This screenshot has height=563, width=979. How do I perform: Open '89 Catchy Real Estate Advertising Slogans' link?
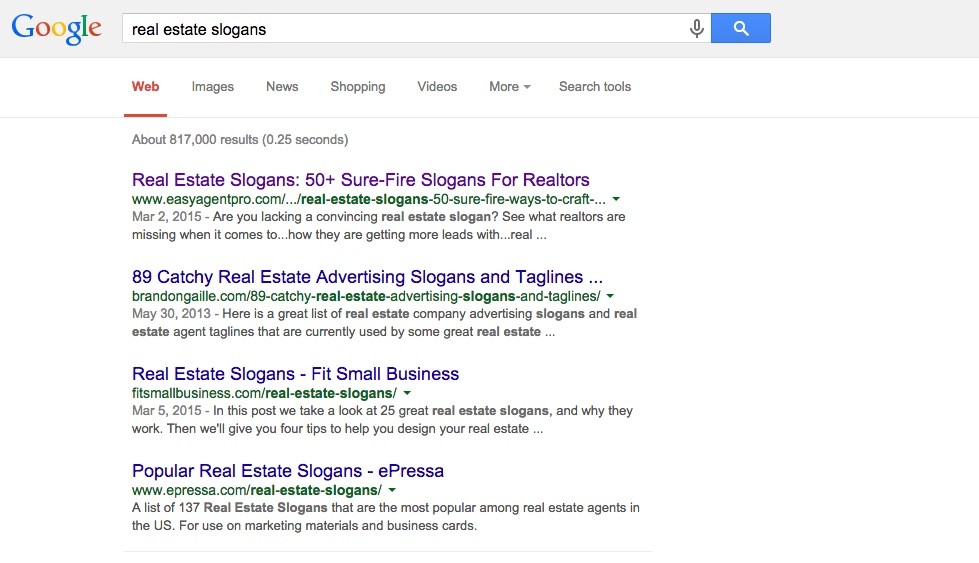click(x=367, y=277)
